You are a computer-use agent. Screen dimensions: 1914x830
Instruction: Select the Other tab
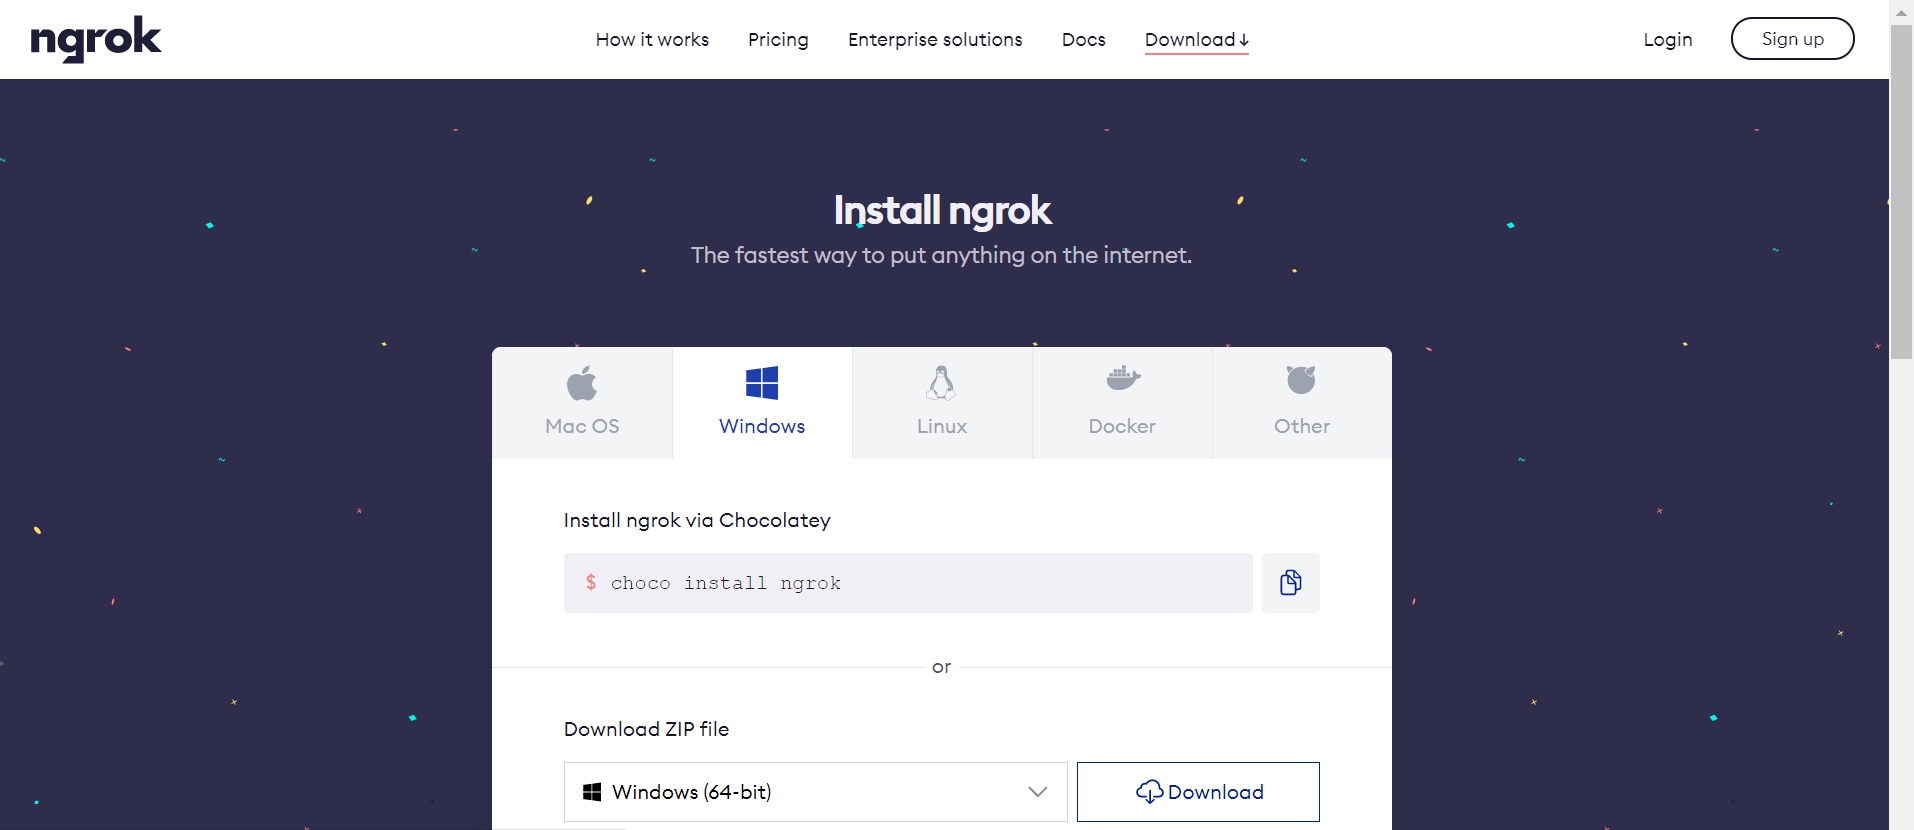click(x=1302, y=403)
